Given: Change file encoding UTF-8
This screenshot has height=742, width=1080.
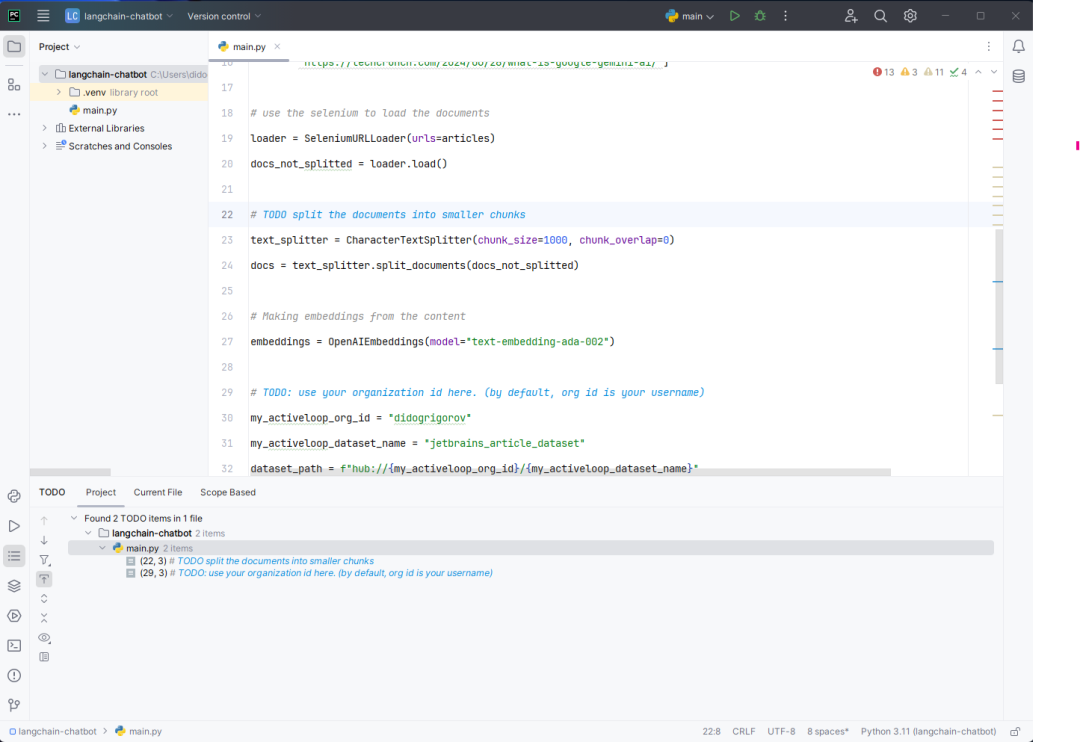Looking at the screenshot, I should tap(781, 732).
